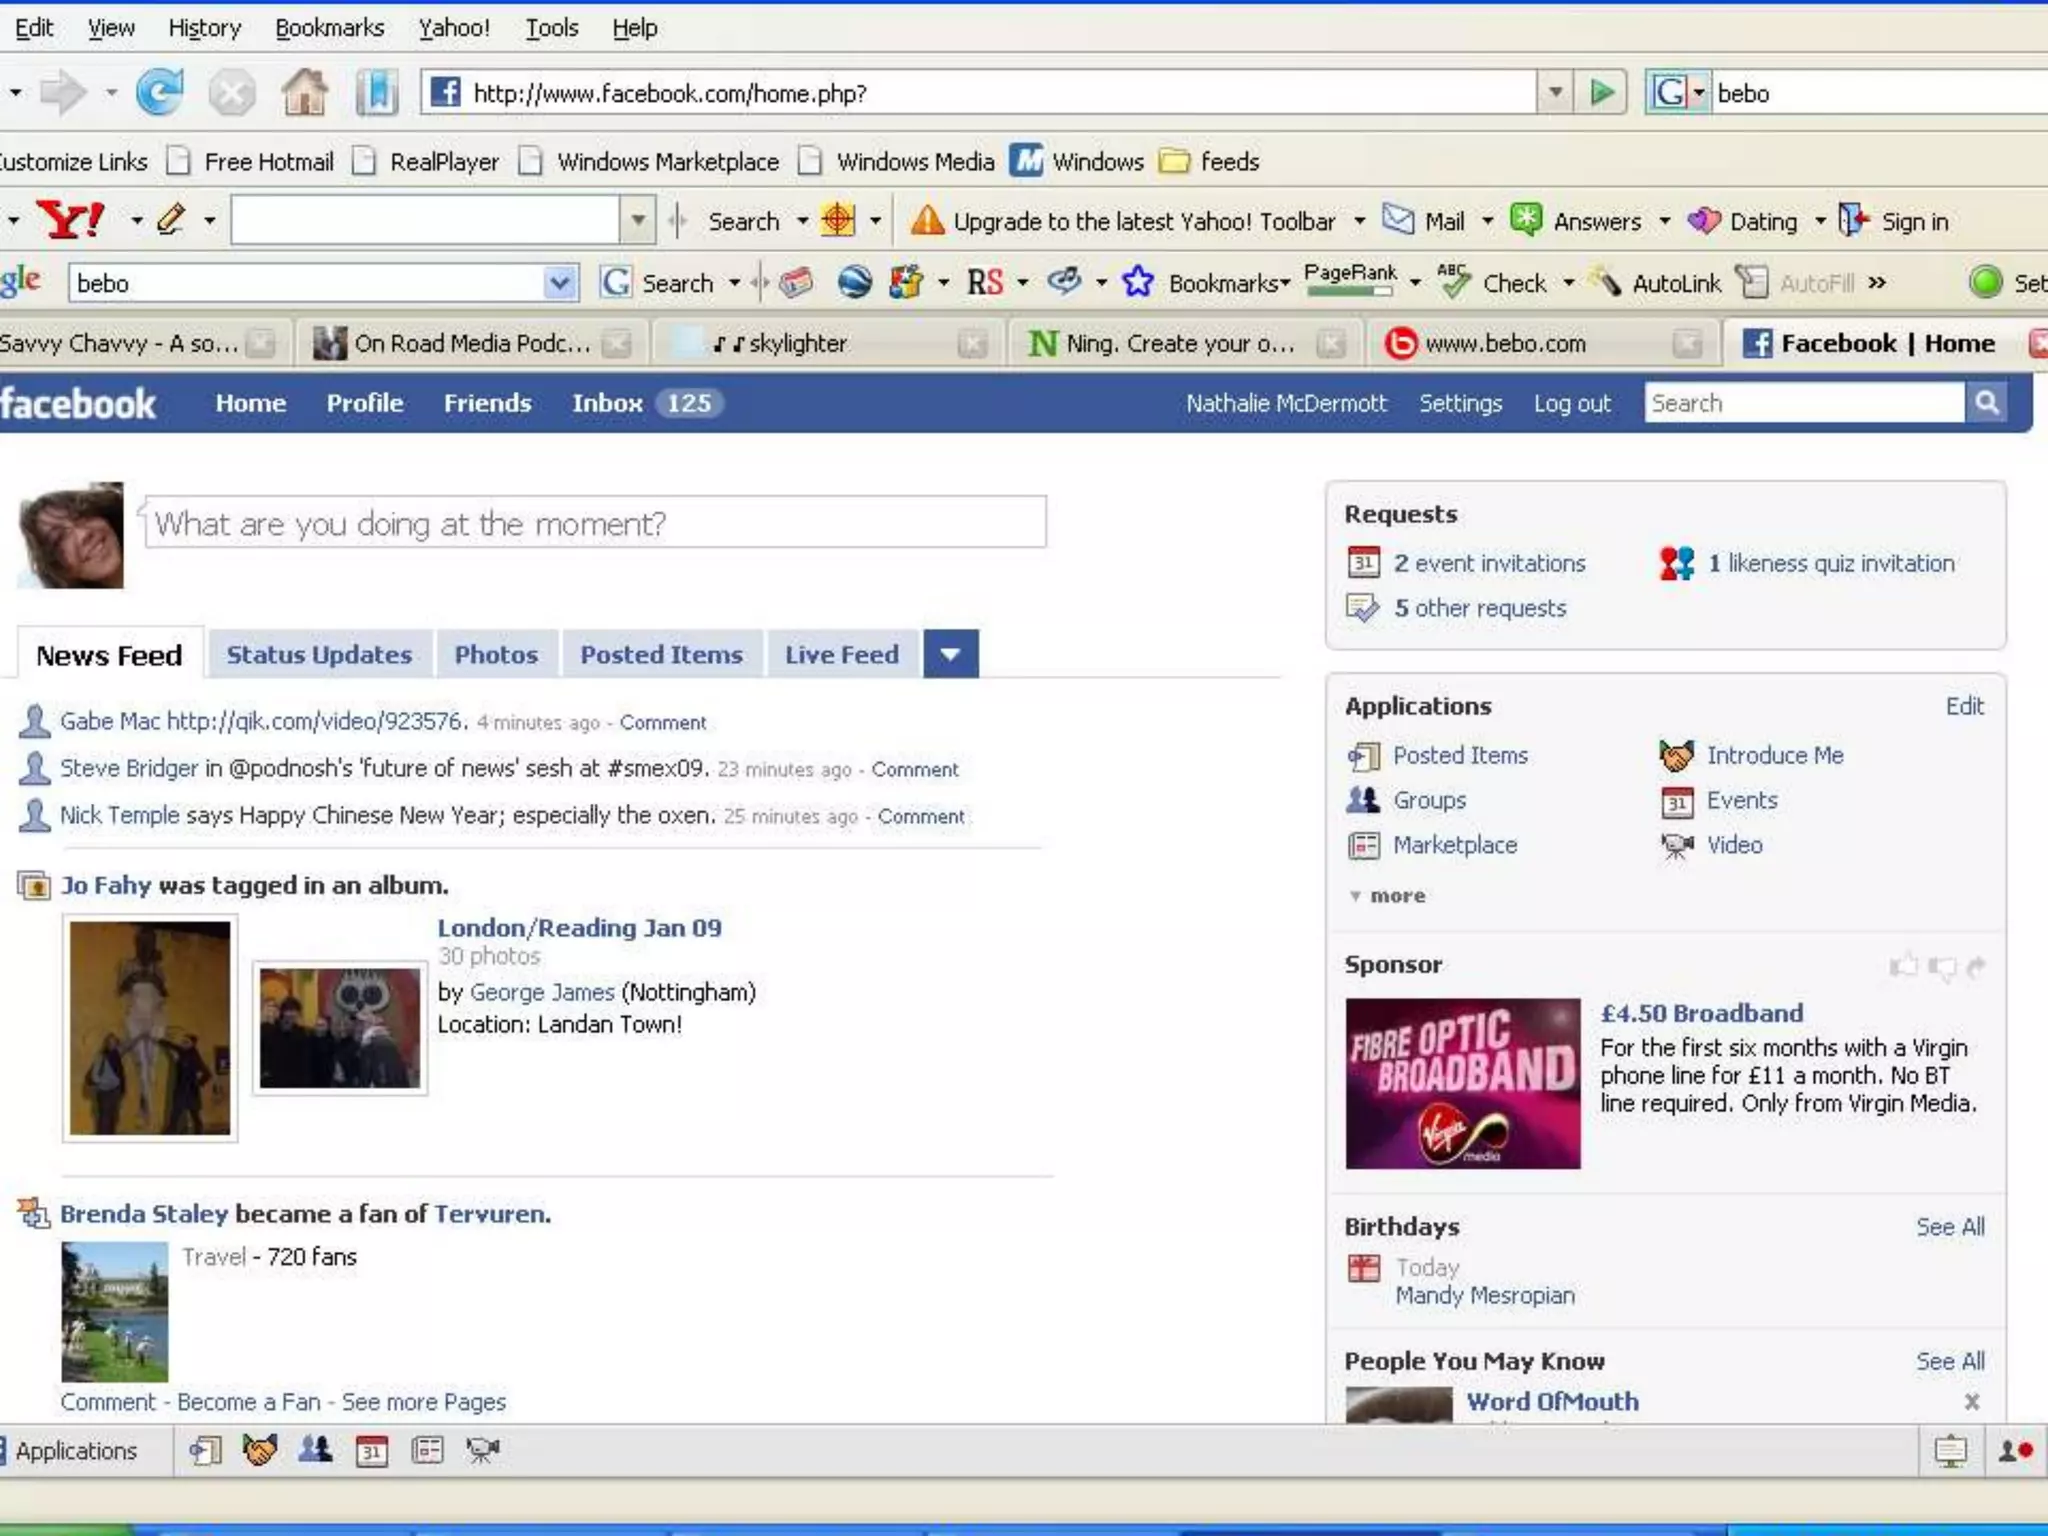View 2 event invitations
This screenshot has height=1536, width=2048.
tap(1489, 563)
